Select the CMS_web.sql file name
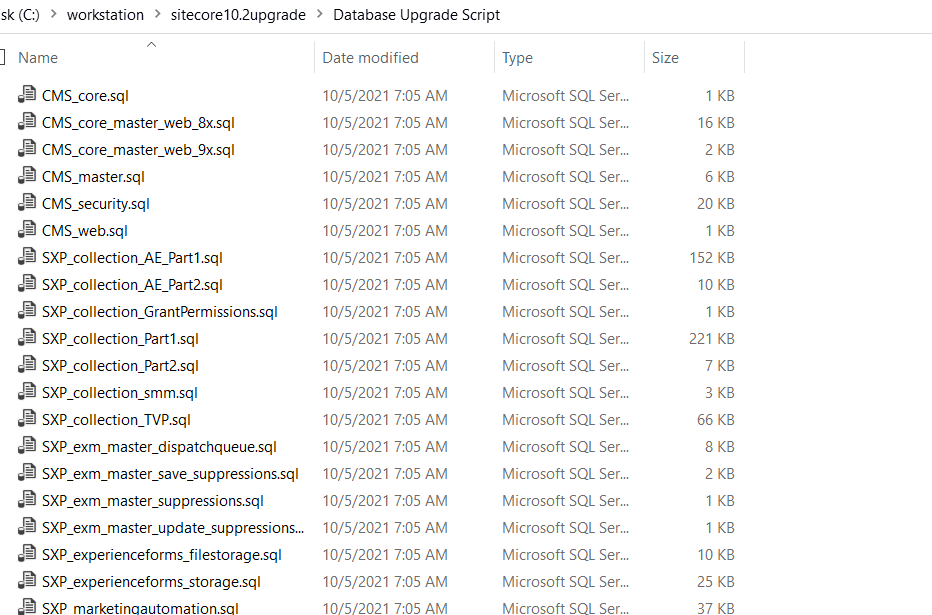This screenshot has height=615, width=932. pos(84,231)
